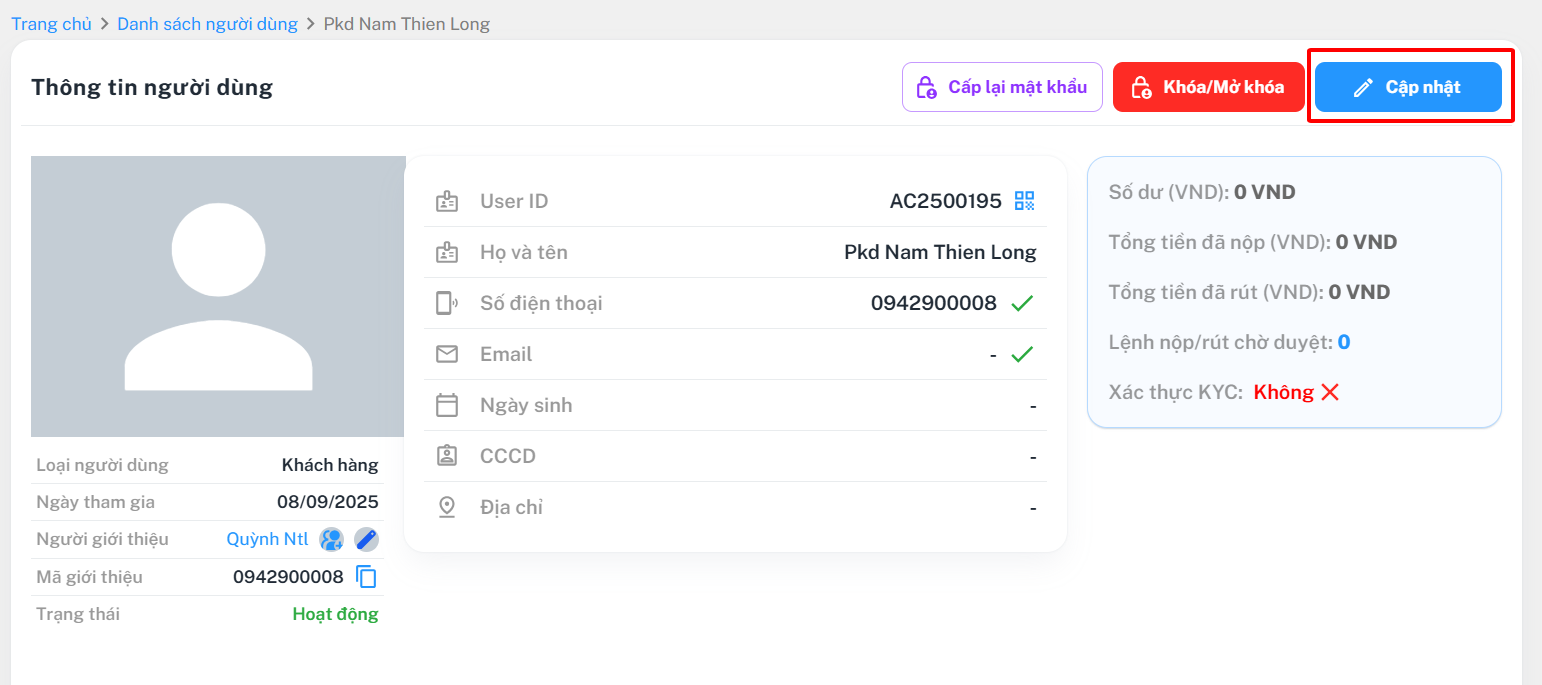
Task: Click the location pin icon by Địa chỉ
Action: click(447, 507)
